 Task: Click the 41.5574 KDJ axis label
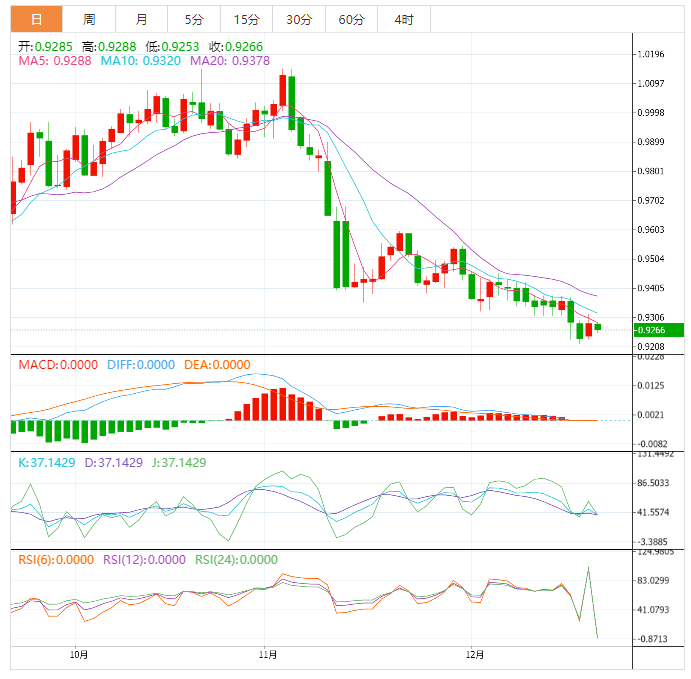653,512
